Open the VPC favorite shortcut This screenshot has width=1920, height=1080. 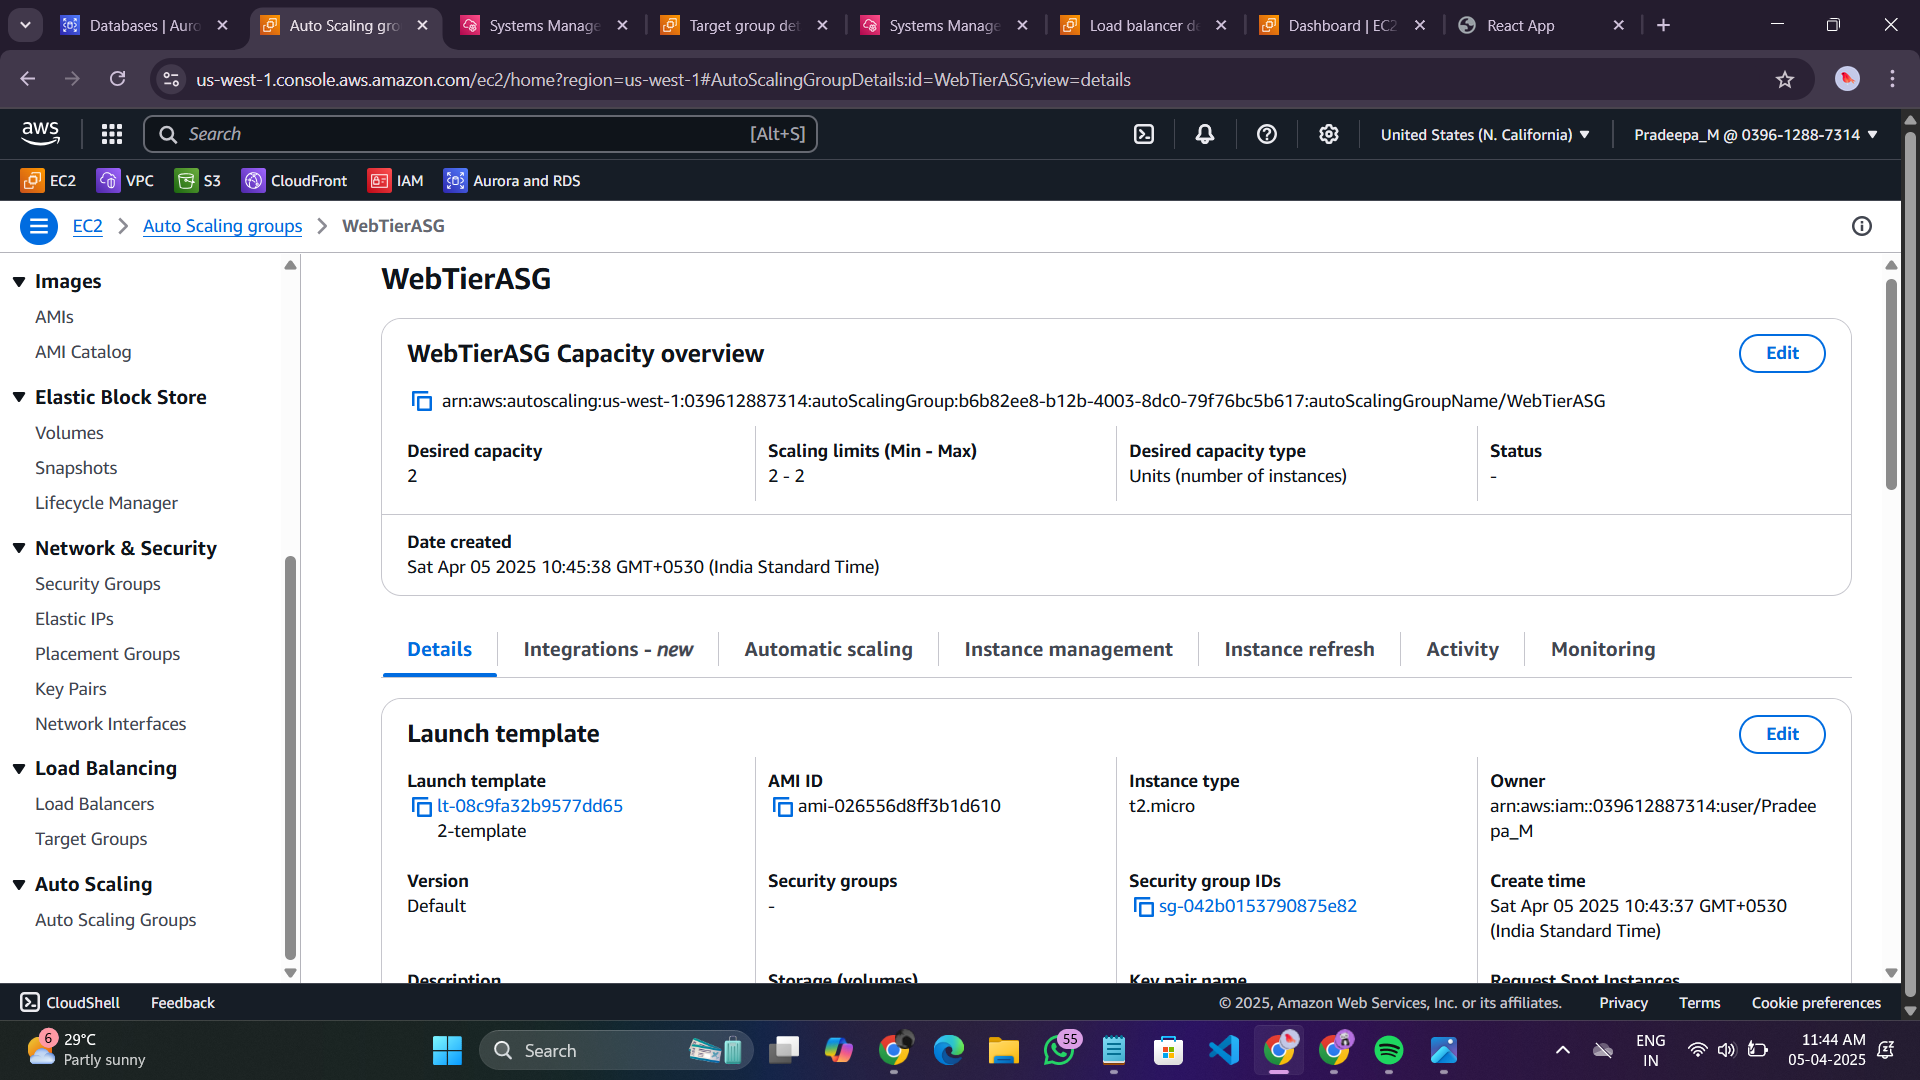pos(125,180)
